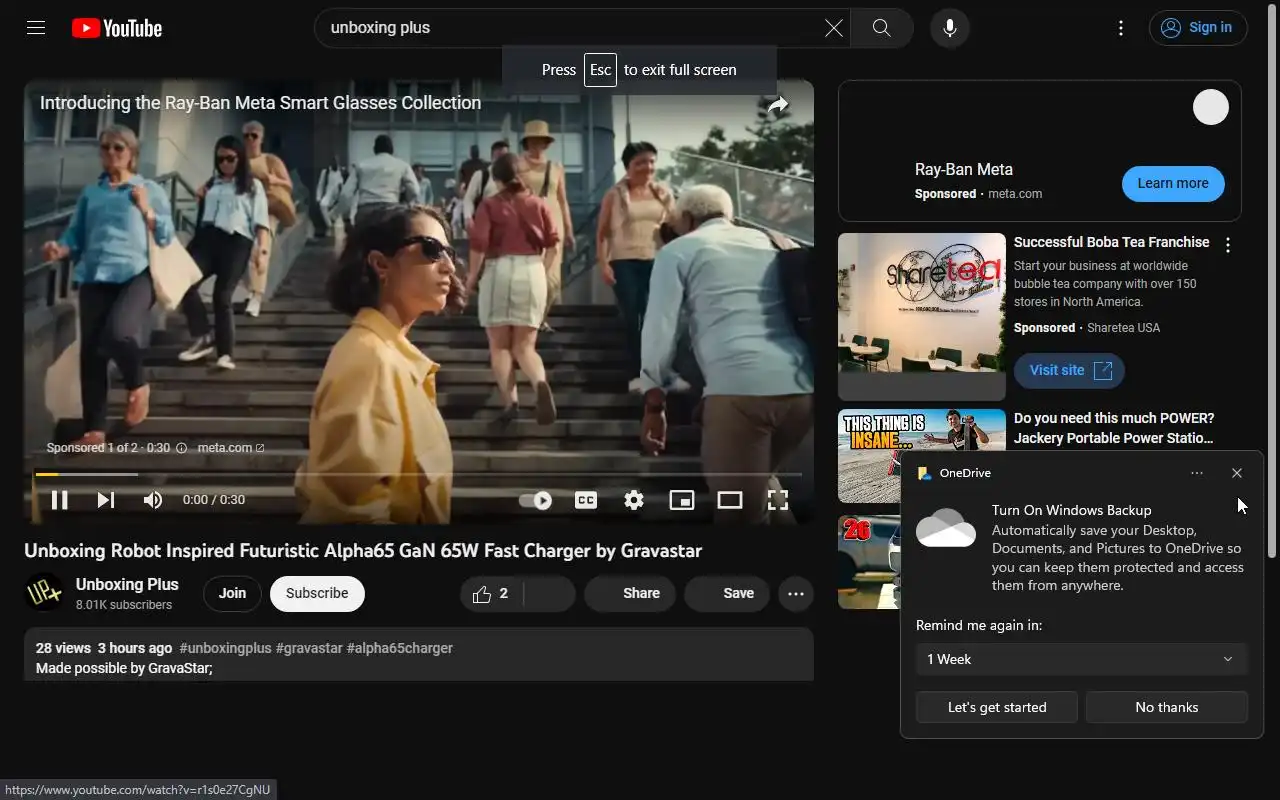Start voice search with microphone icon
This screenshot has height=800, width=1280.
click(950, 28)
